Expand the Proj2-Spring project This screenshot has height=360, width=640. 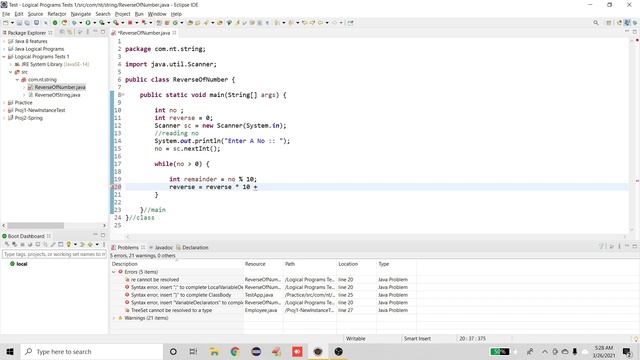coord(4,118)
